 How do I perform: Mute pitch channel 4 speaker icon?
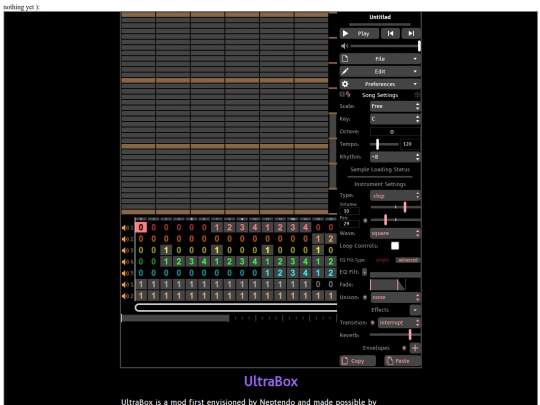(x=125, y=262)
